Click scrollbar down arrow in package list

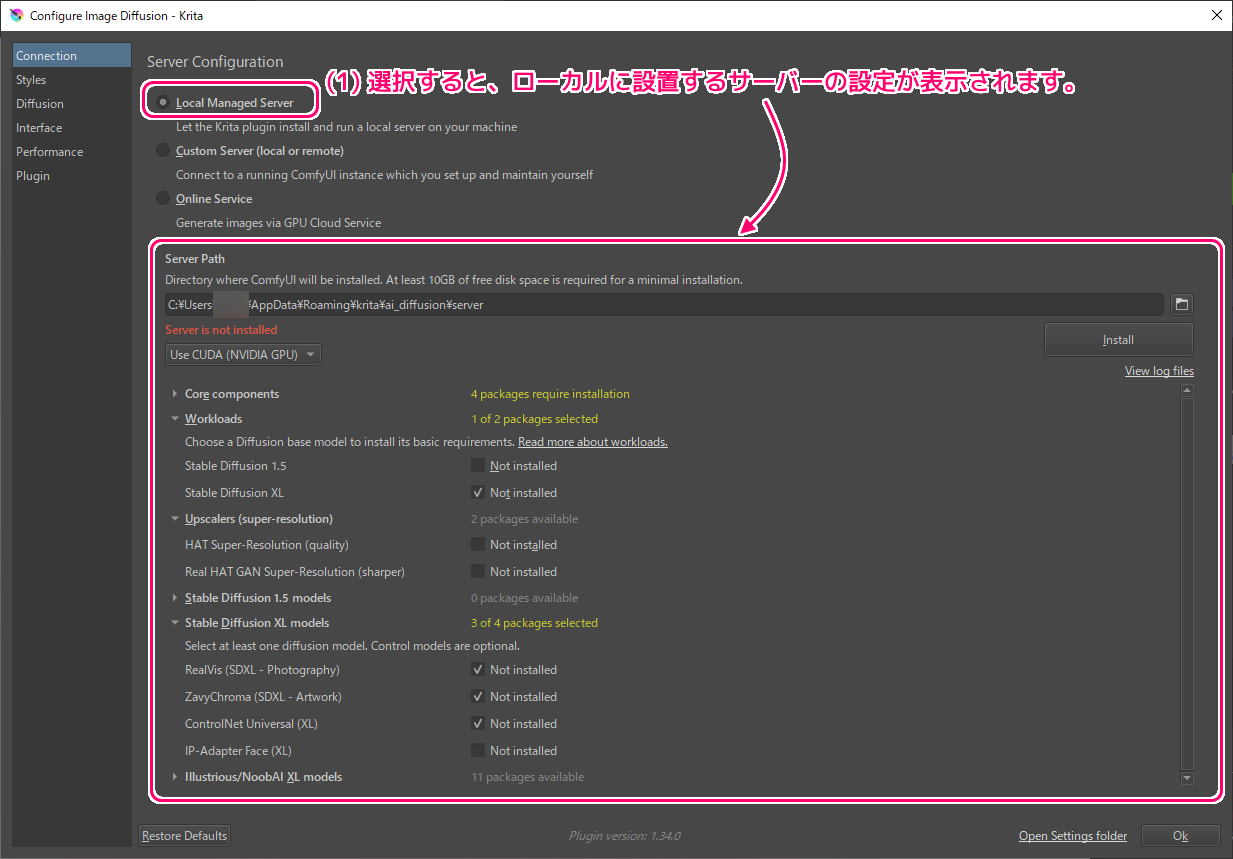pyautogui.click(x=1187, y=777)
